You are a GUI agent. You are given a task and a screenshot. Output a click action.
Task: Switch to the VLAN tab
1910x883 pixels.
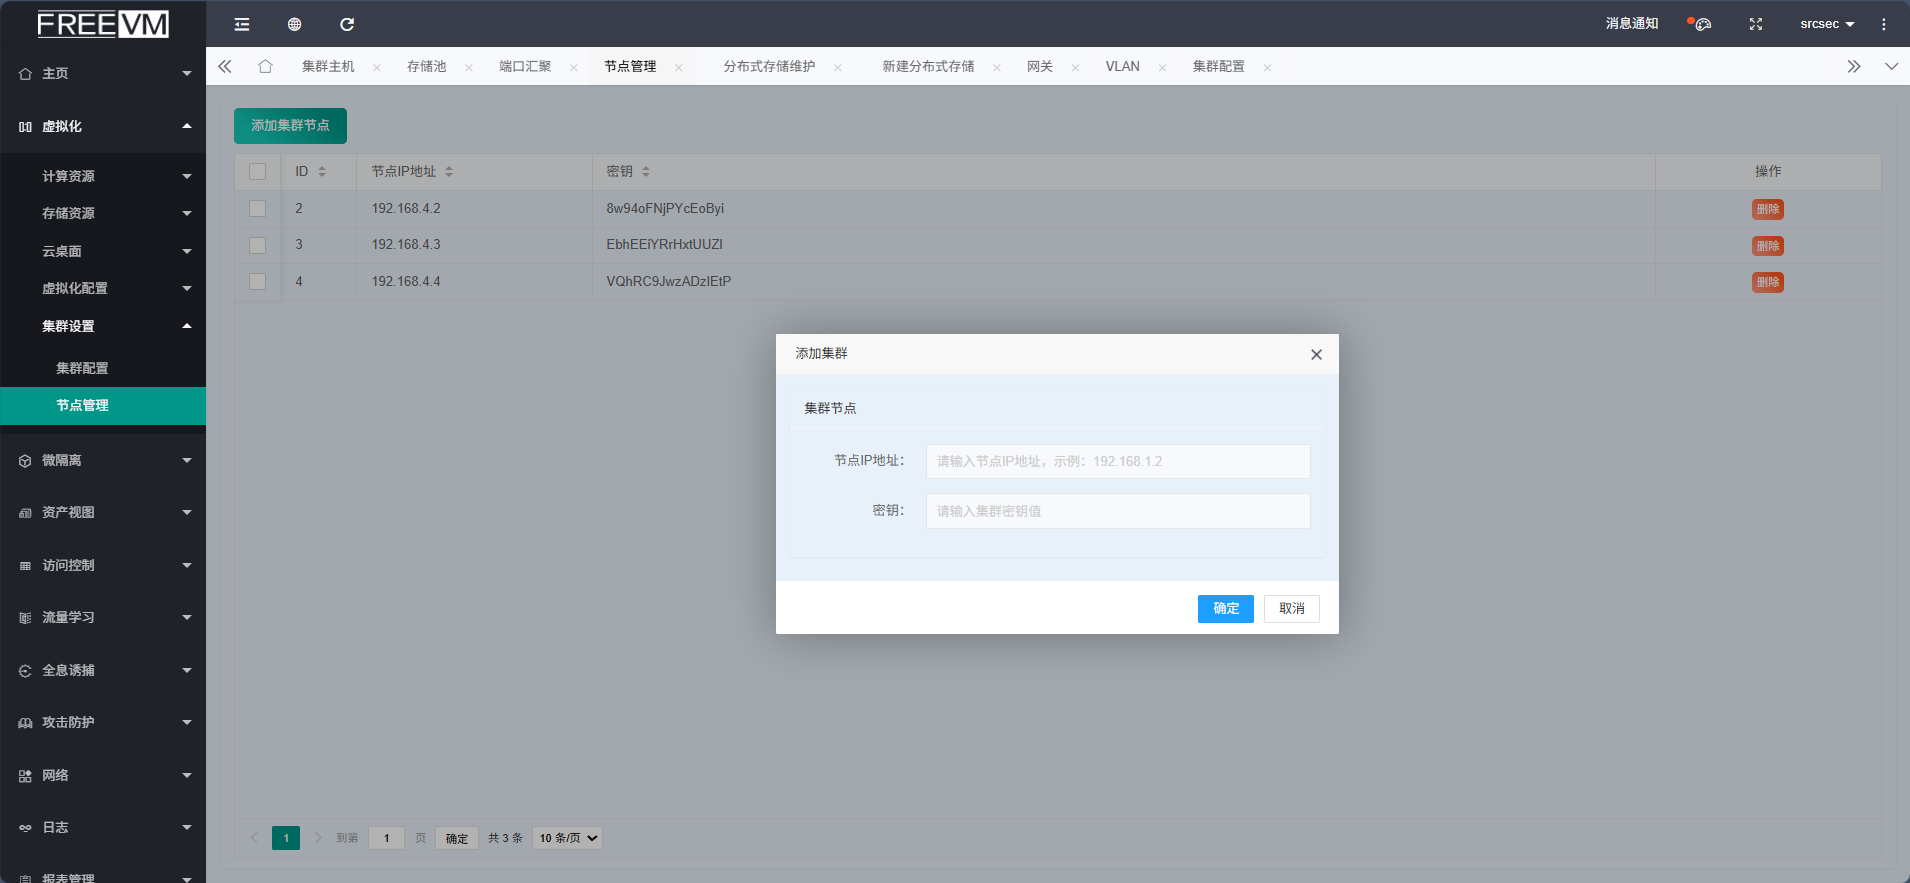(x=1122, y=66)
